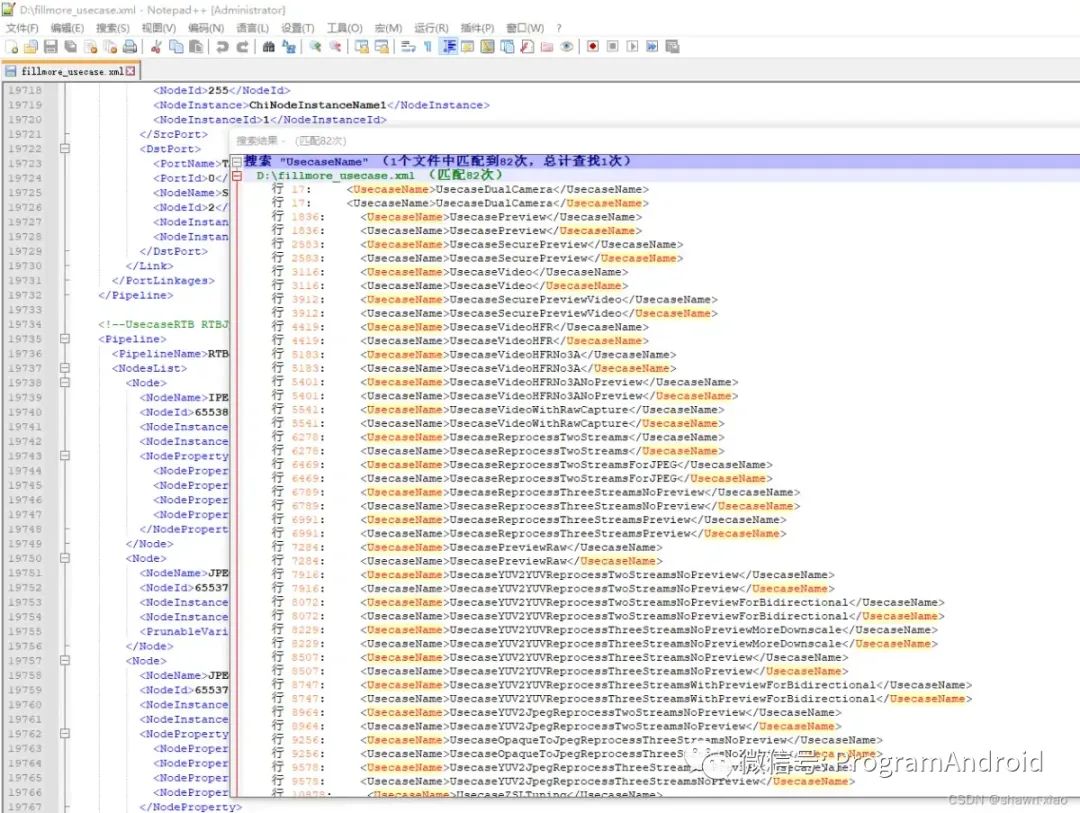
Task: Save the recorded macro toolbar icon
Action: pos(672,47)
